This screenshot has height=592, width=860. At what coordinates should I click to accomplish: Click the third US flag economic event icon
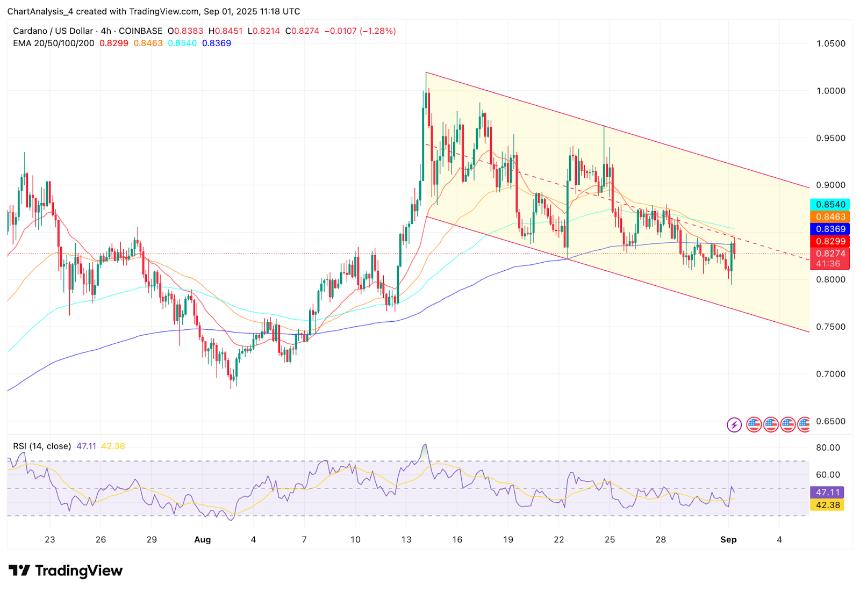(x=787, y=424)
